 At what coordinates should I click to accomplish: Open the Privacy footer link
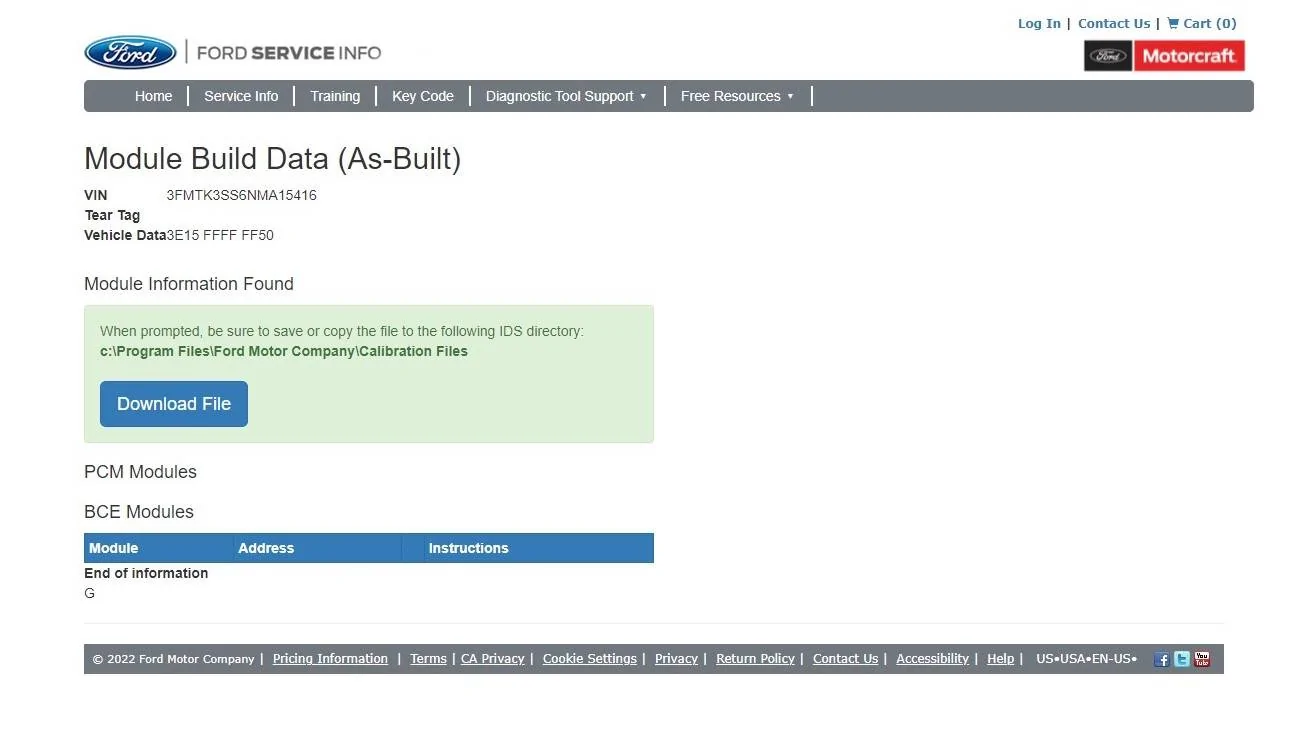click(x=676, y=659)
